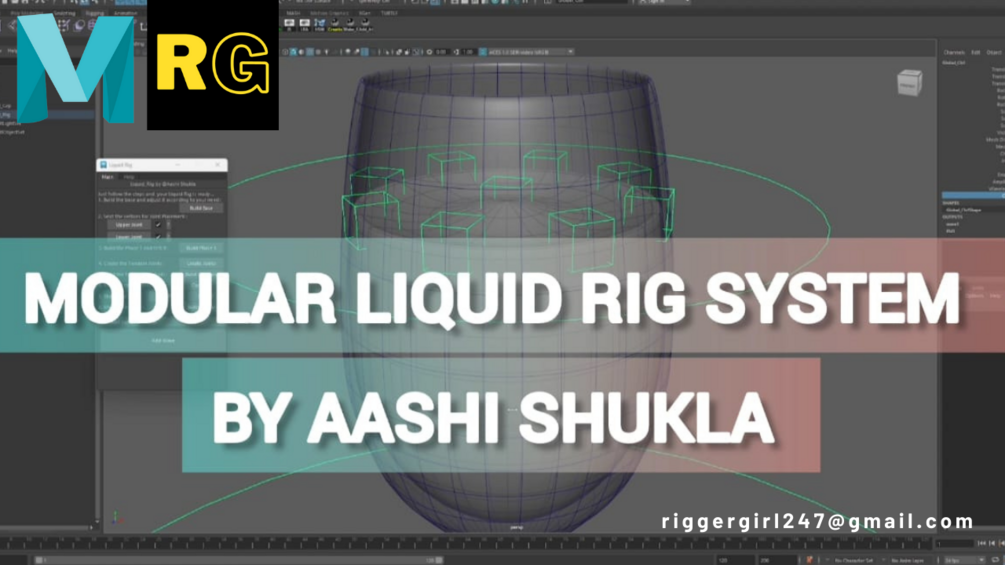Open the frame rate fps dropdown
This screenshot has height=565, width=1005.
tap(963, 561)
